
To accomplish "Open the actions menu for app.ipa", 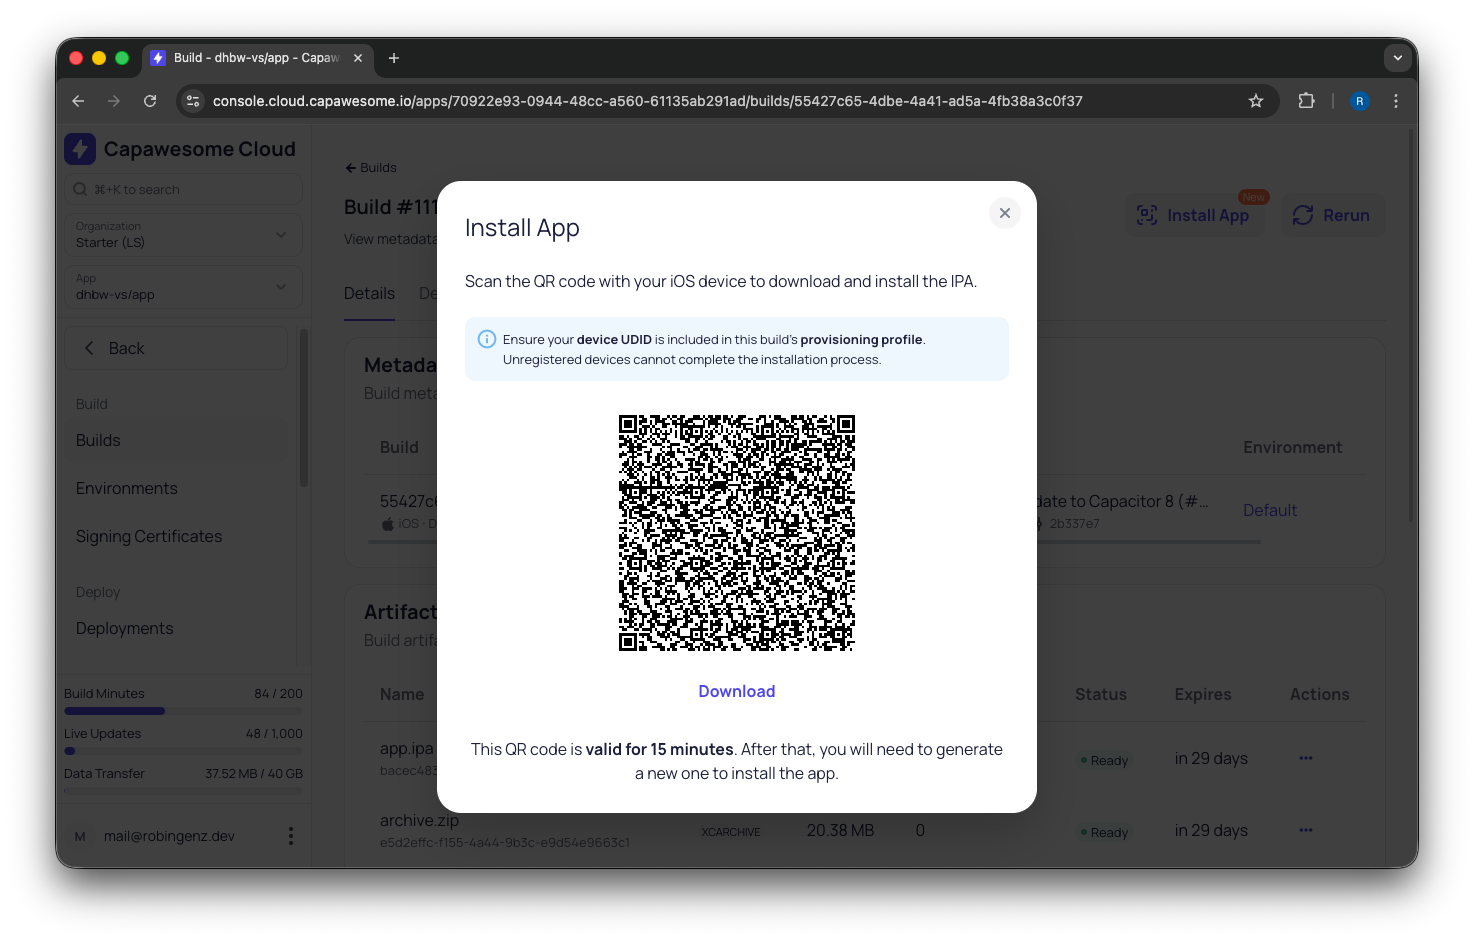I will (1305, 757).
